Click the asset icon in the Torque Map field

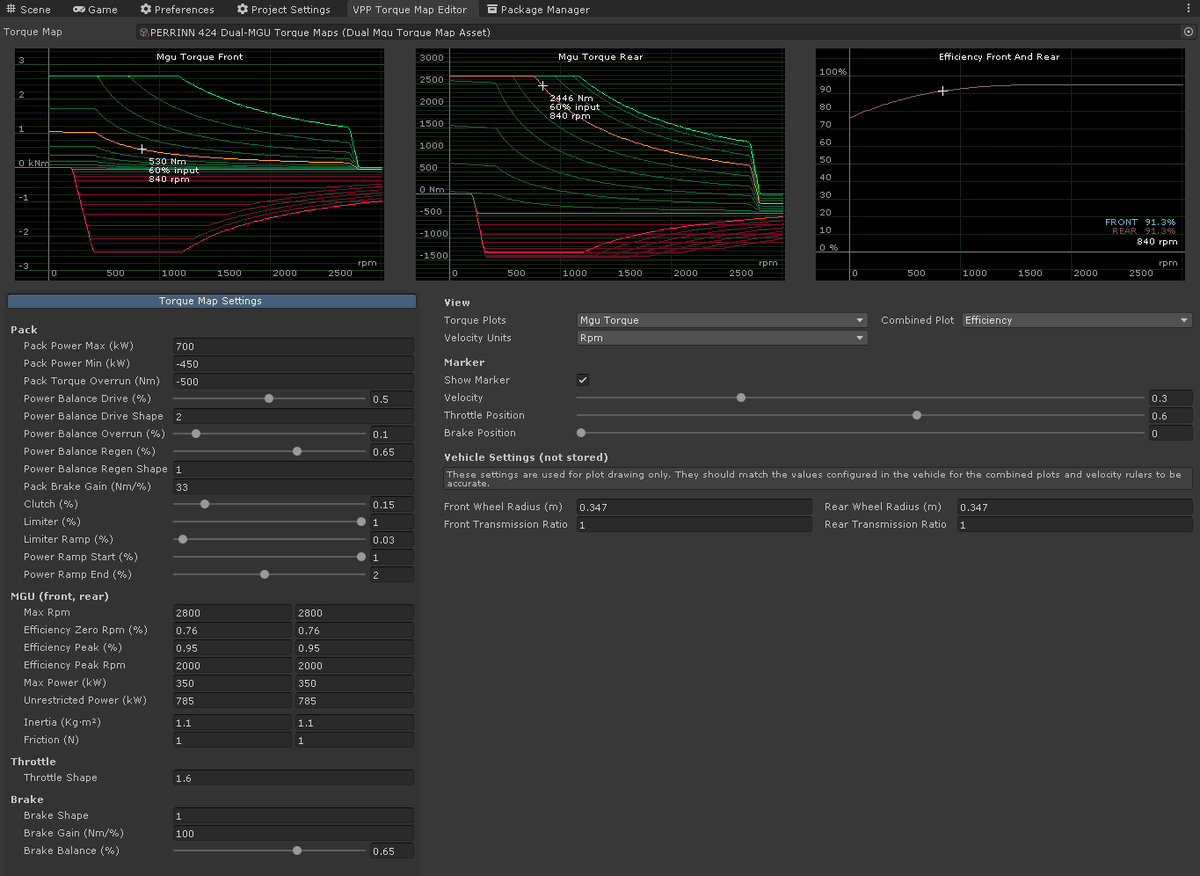pyautogui.click(x=145, y=32)
